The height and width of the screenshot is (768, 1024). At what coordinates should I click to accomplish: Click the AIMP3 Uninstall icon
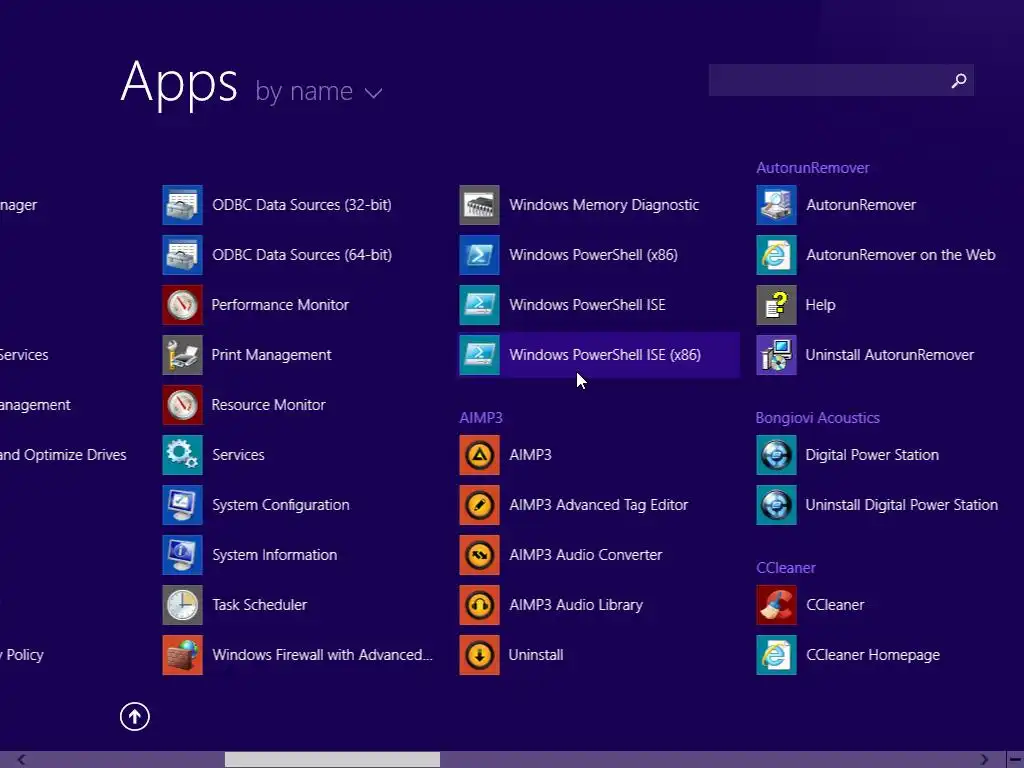tap(479, 655)
